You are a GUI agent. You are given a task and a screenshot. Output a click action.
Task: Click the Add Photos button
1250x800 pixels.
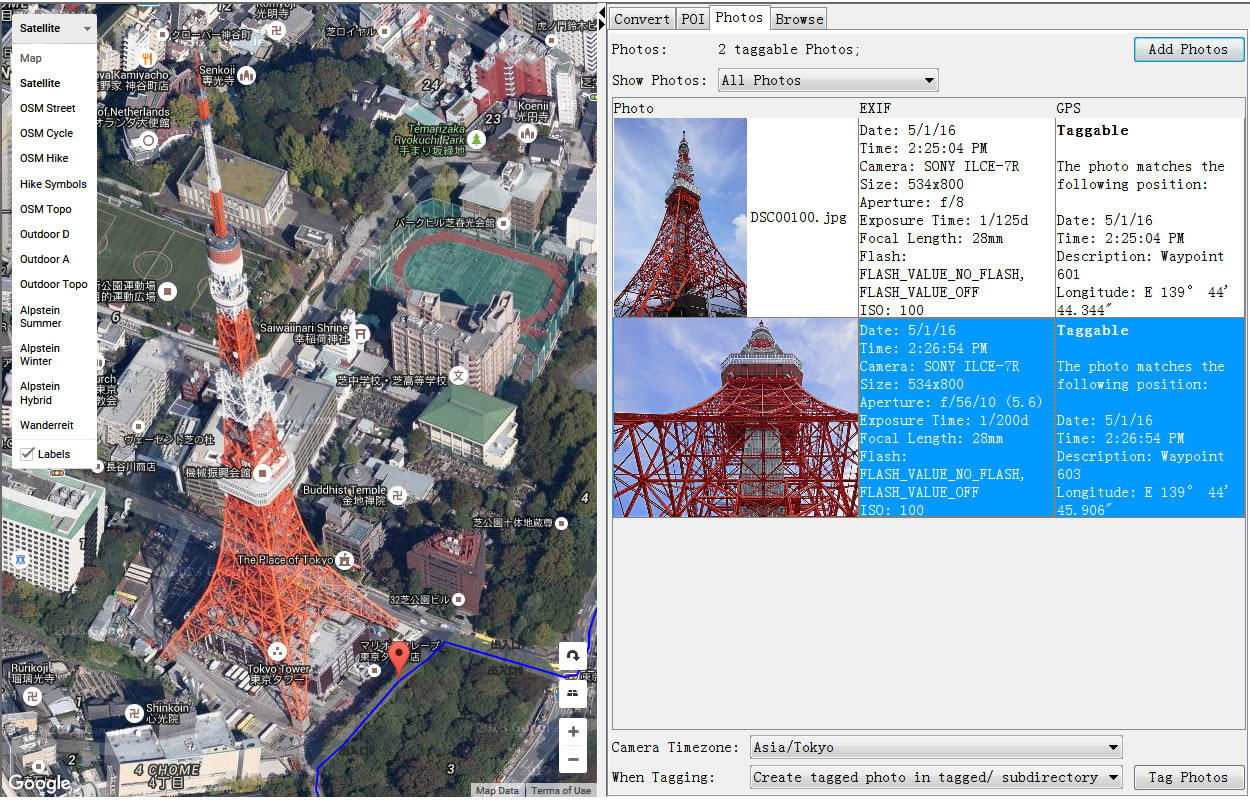(1189, 49)
